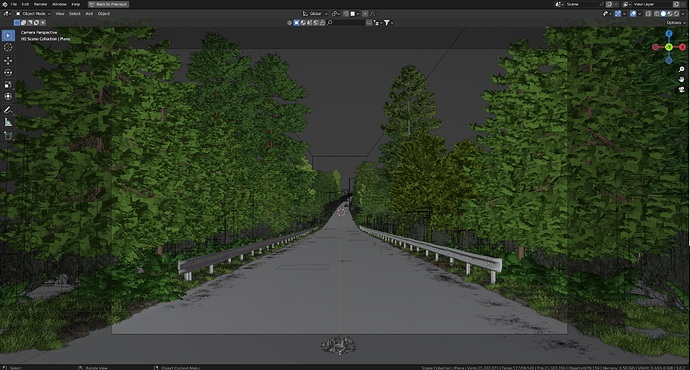The image size is (690, 370).
Task: Select the Rotate tool
Action: click(x=8, y=73)
